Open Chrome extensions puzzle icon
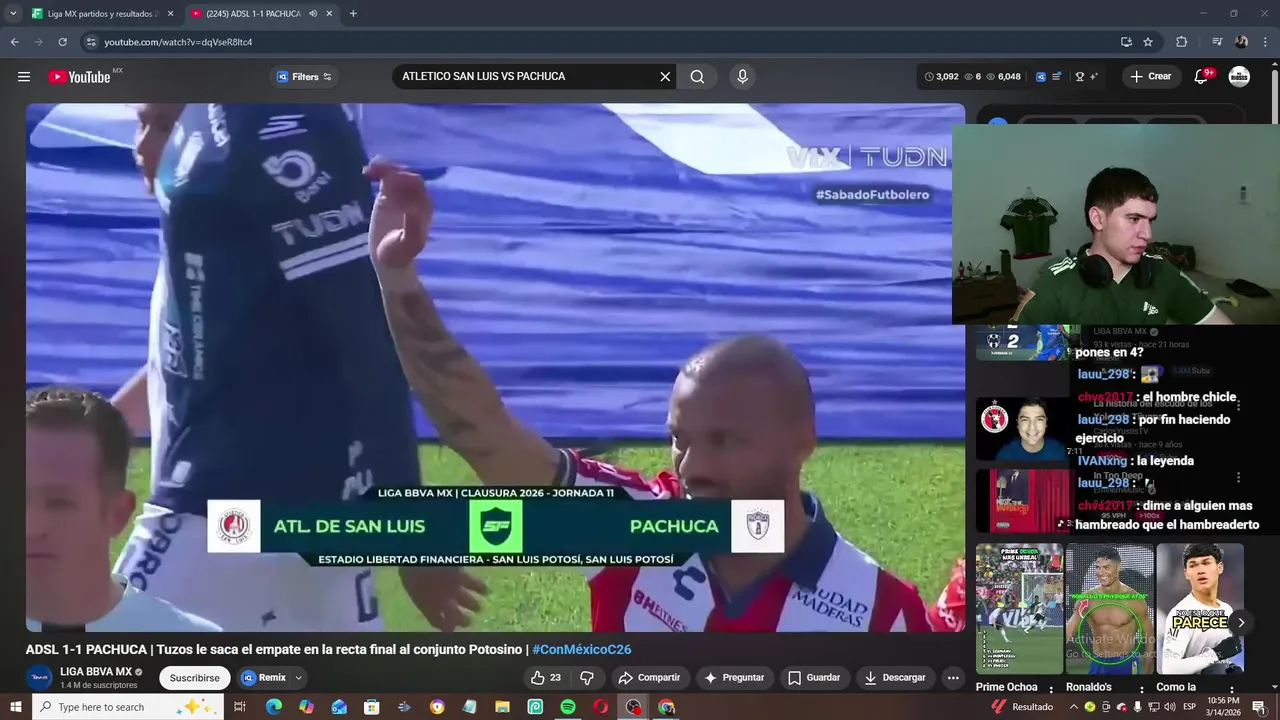 click(x=1181, y=42)
